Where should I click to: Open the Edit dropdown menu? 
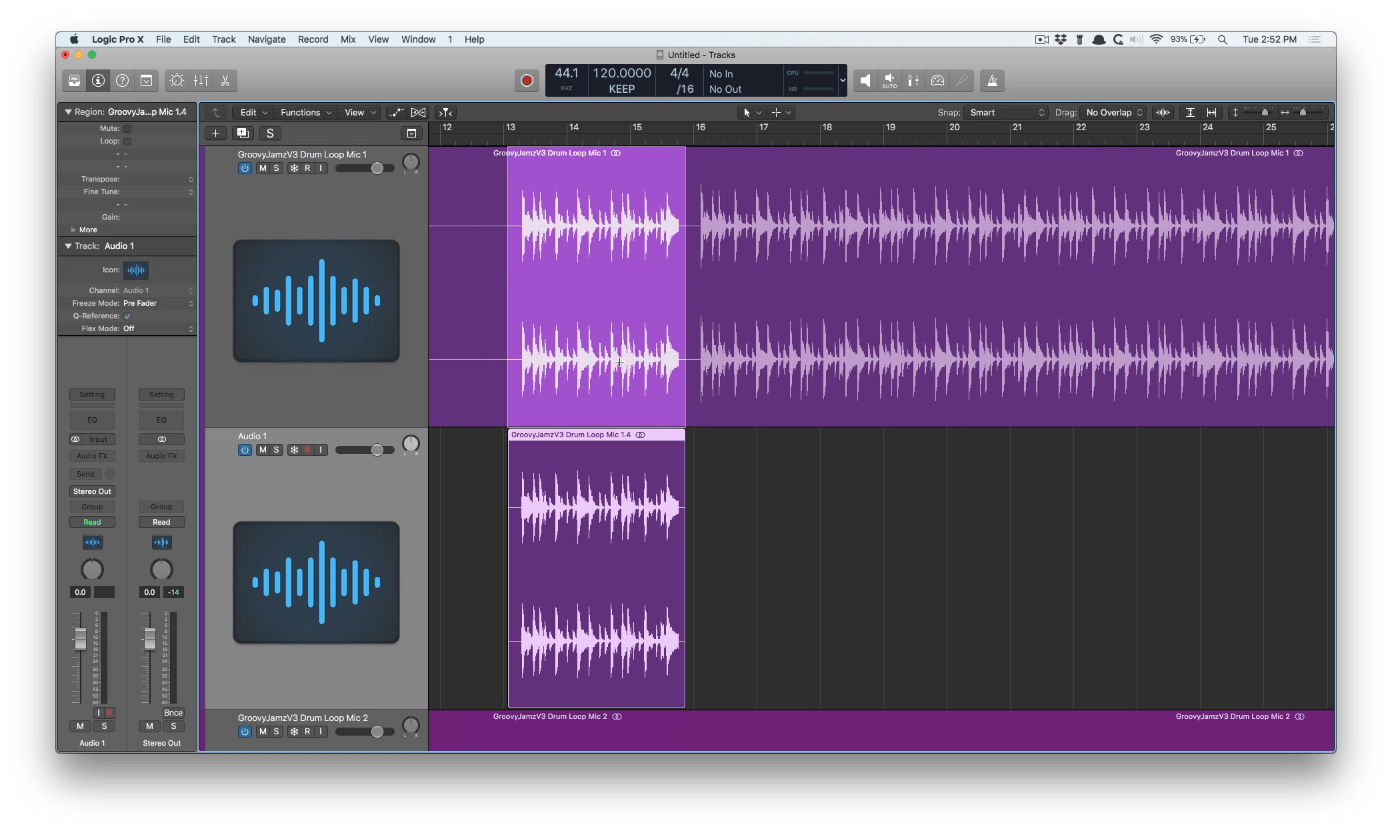253,113
